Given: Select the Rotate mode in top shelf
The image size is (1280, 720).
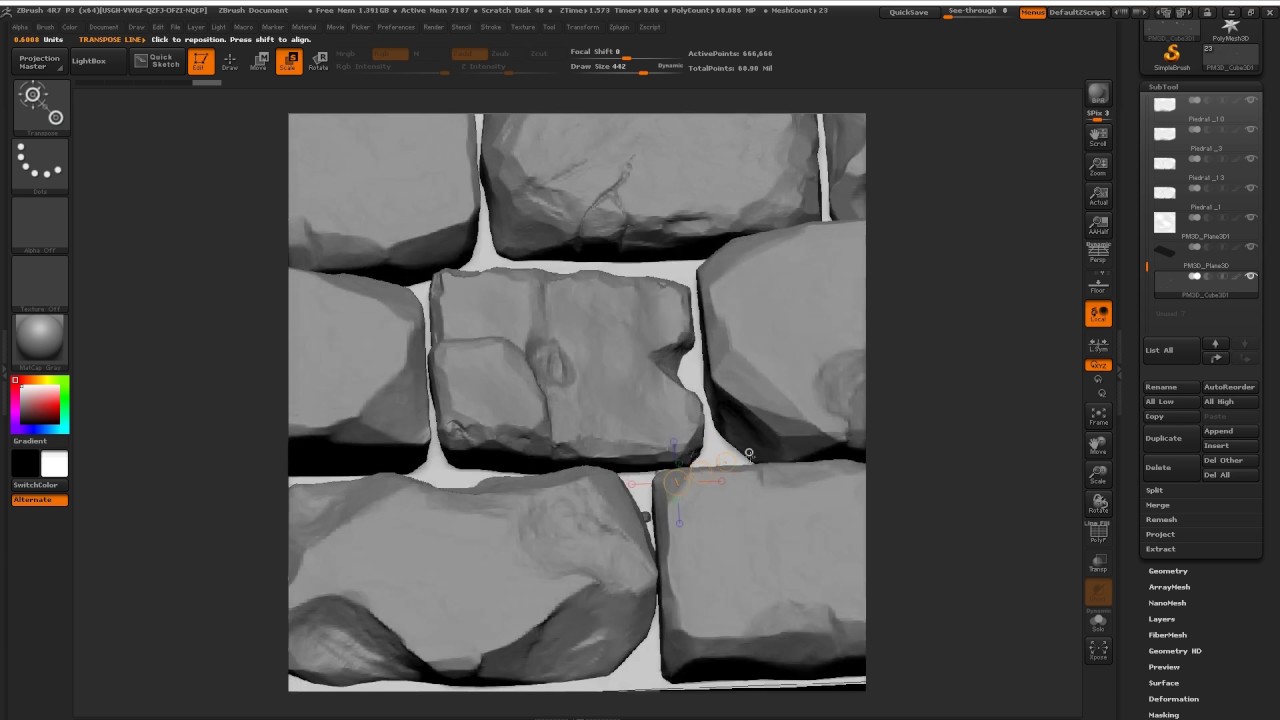Looking at the screenshot, I should (x=318, y=61).
